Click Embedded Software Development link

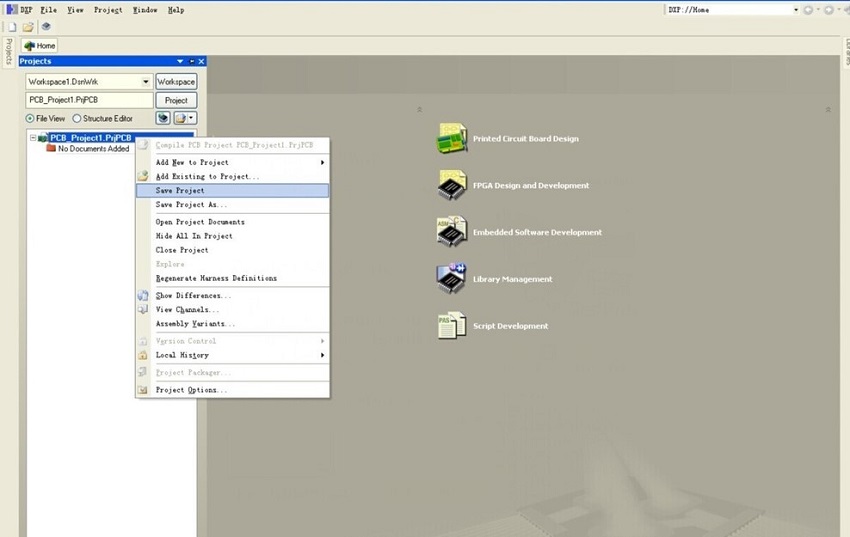click(537, 232)
